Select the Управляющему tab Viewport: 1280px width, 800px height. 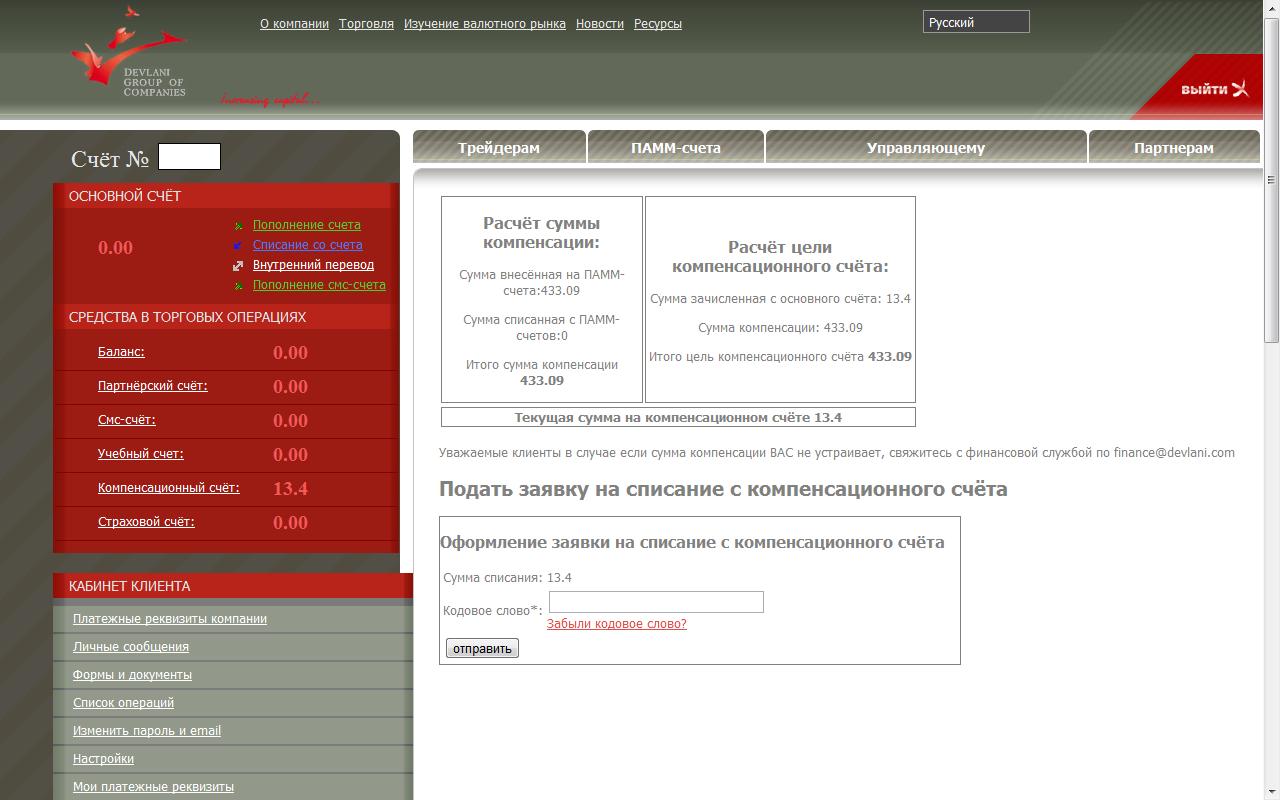coord(926,148)
